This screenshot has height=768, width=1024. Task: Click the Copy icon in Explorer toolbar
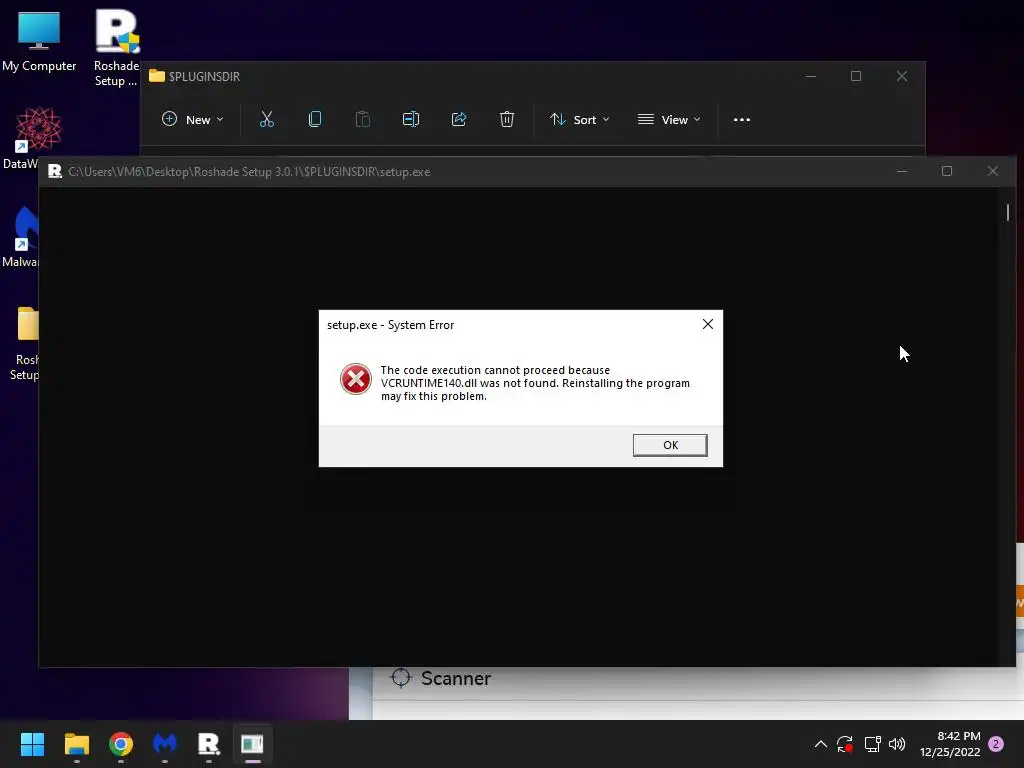(315, 120)
